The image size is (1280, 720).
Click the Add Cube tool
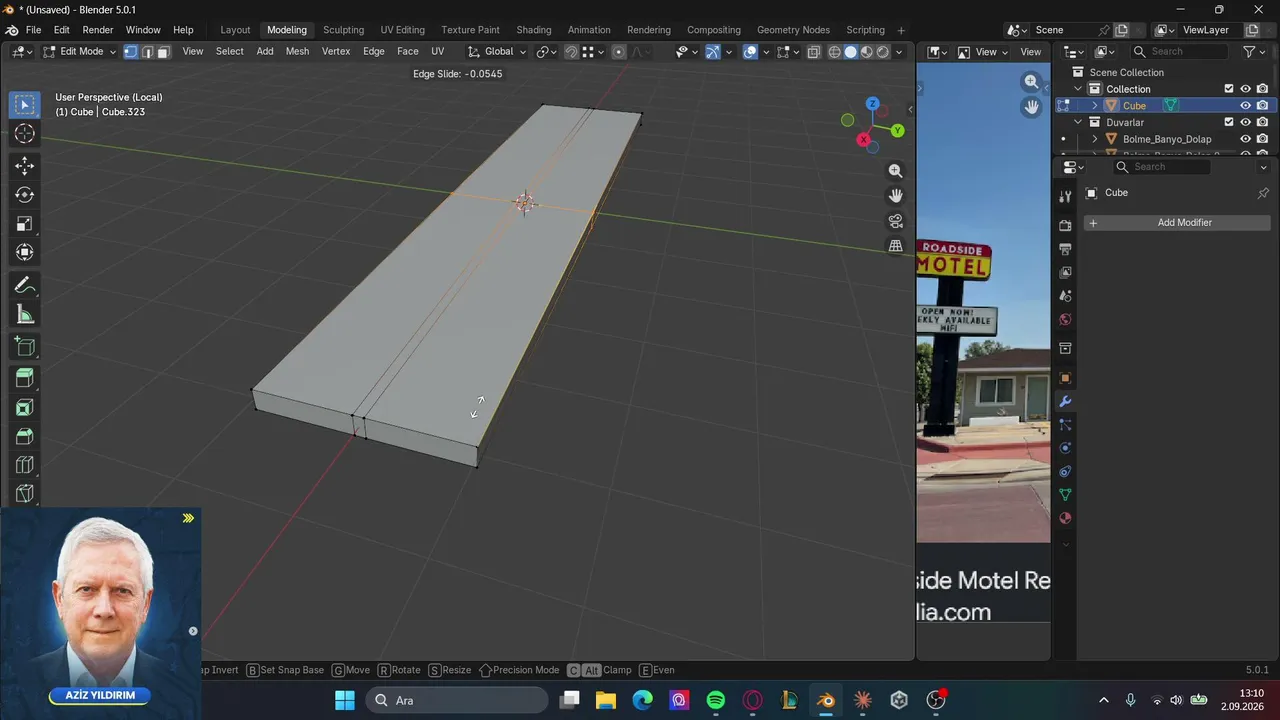(25, 347)
